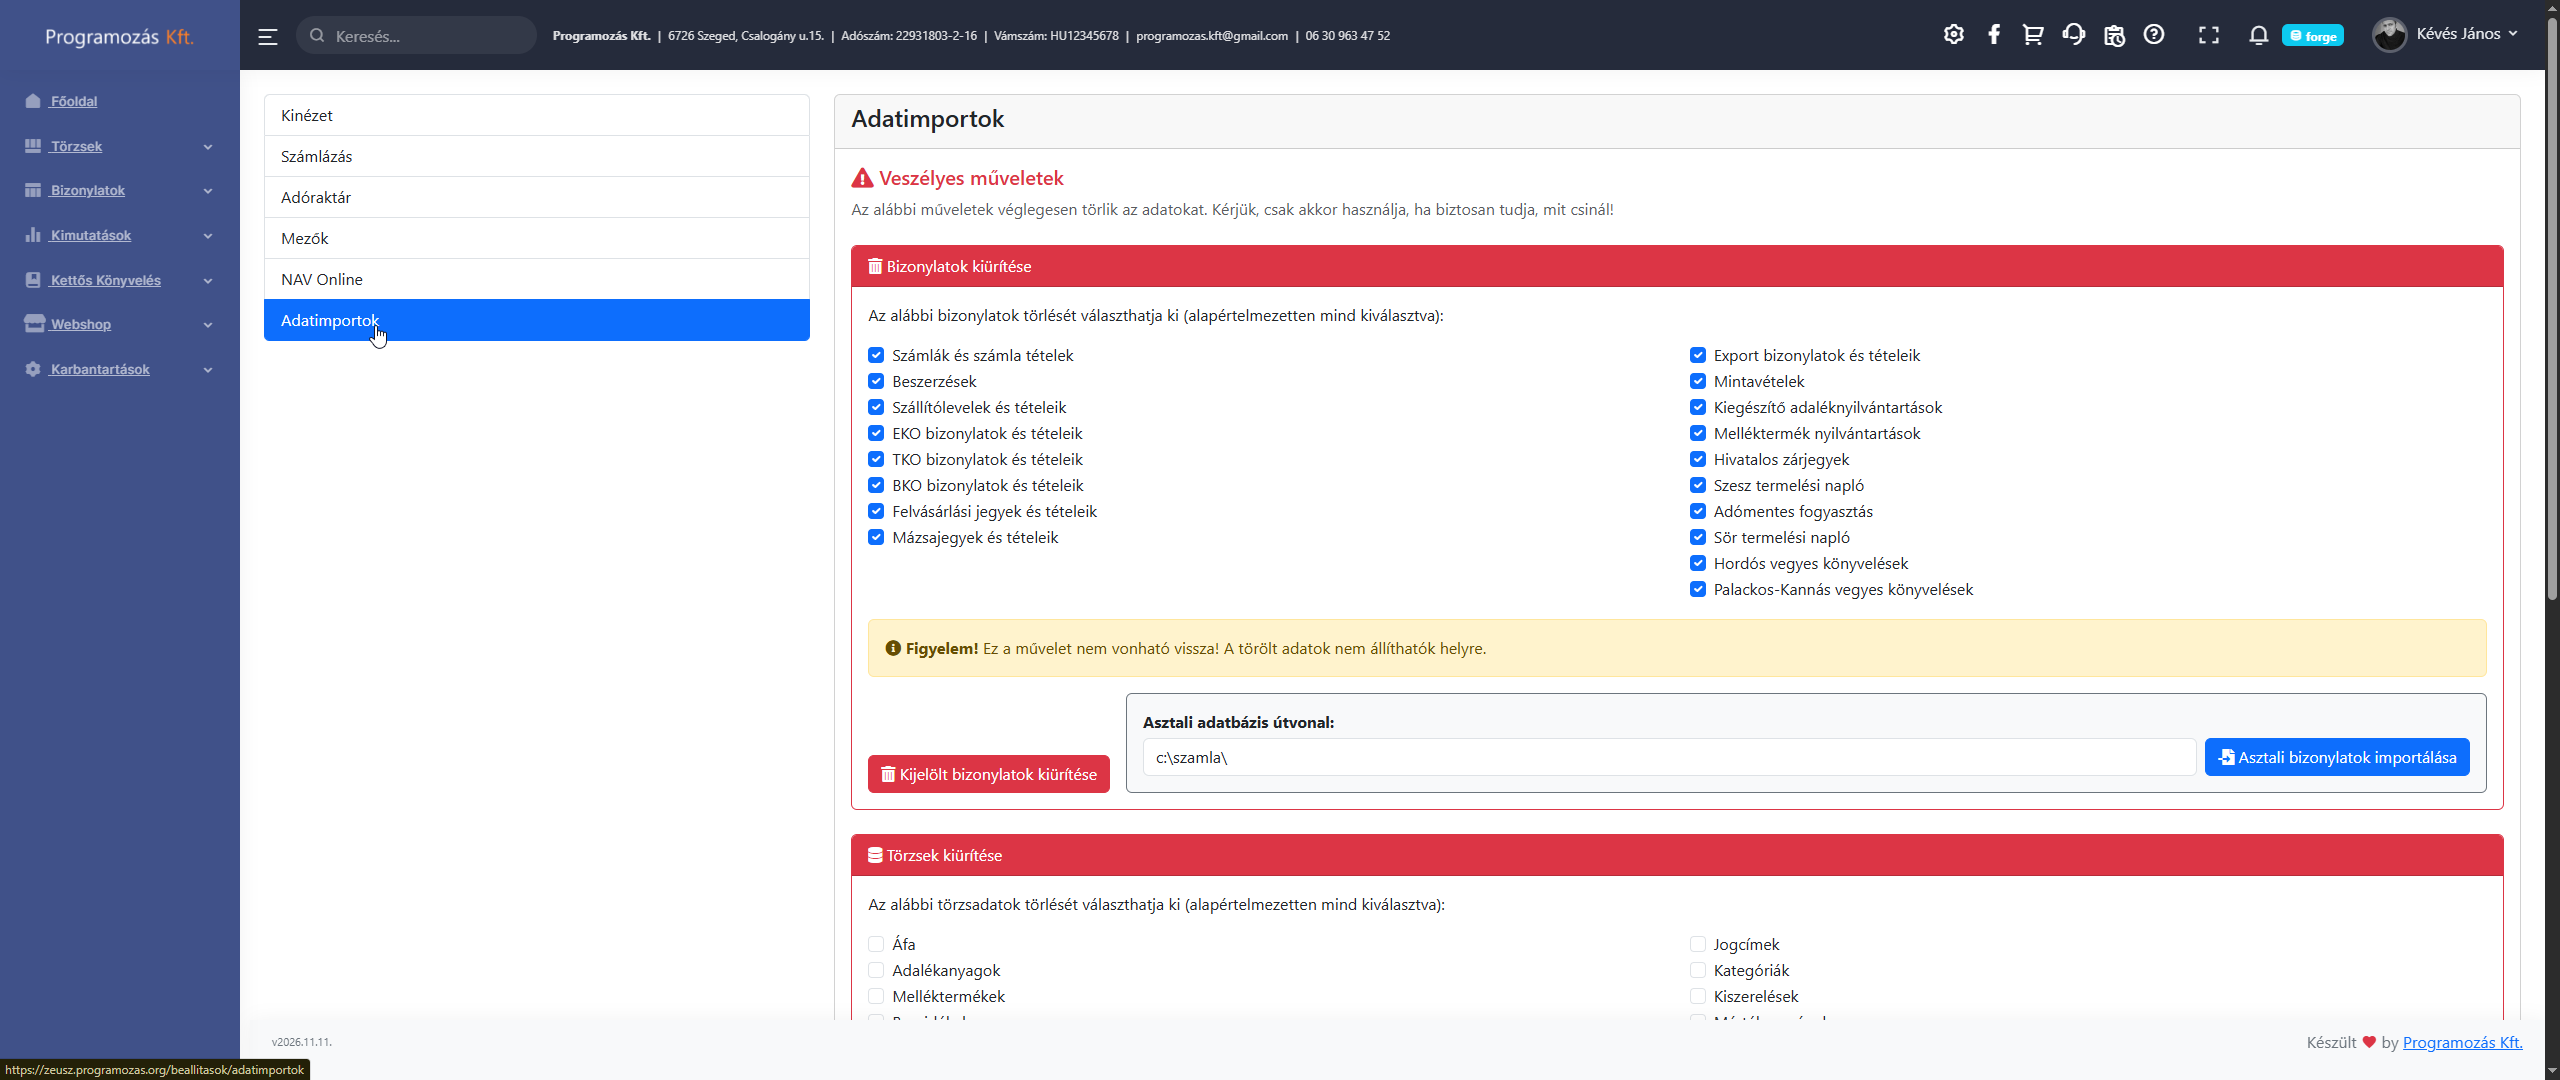Click the Asztali adatbázis útvonal input field
Viewport: 2560px width, 1080px height.
pyautogui.click(x=1668, y=757)
